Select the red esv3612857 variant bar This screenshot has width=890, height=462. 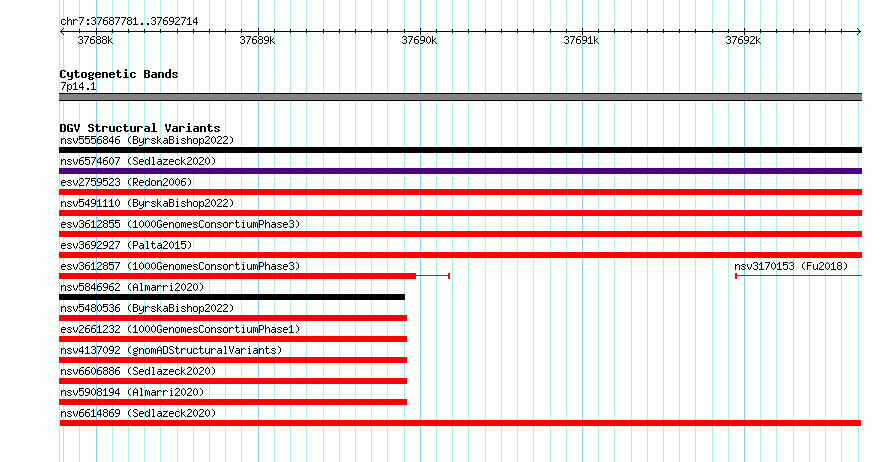(x=237, y=276)
